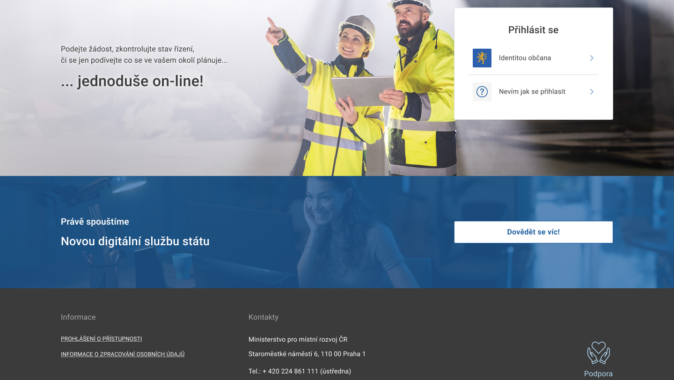This screenshot has width=674, height=380.
Task: Click the Přihlásit se card heading
Action: pyautogui.click(x=533, y=30)
